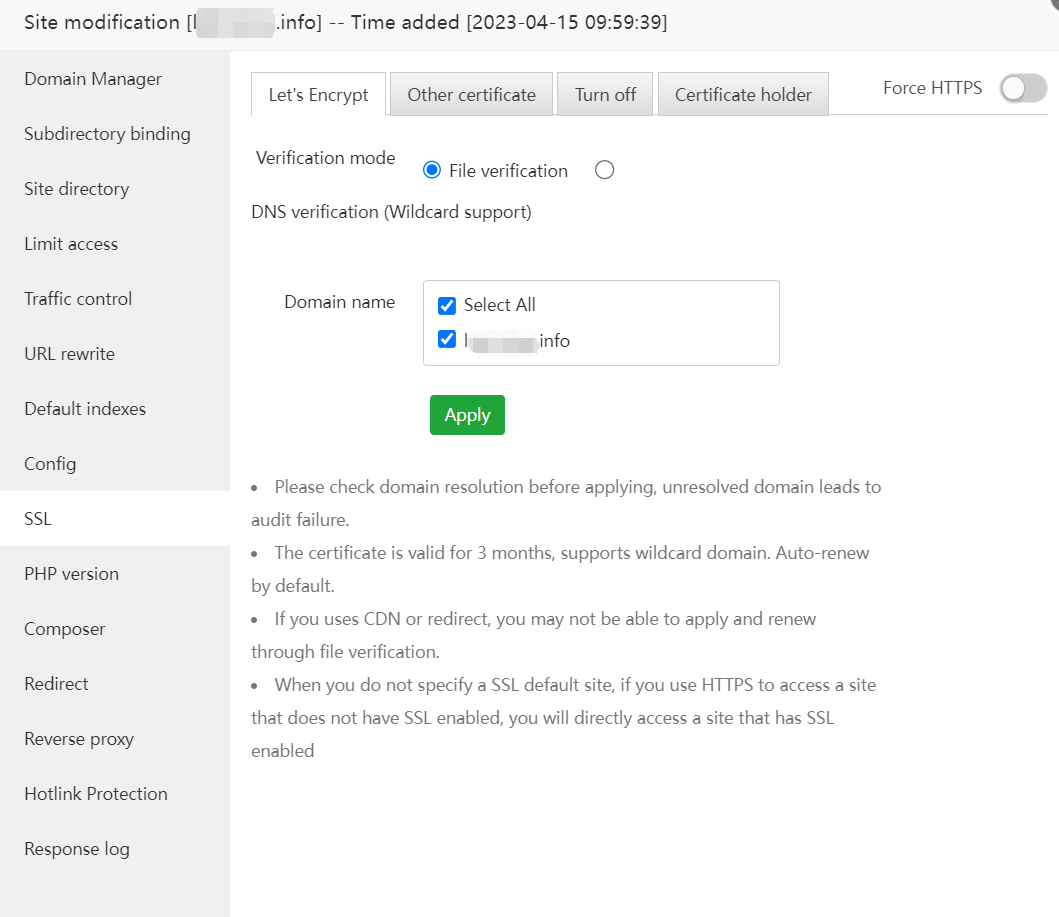The width and height of the screenshot is (1059, 917).
Task: Open the Certificate holder tab
Action: tap(743, 95)
